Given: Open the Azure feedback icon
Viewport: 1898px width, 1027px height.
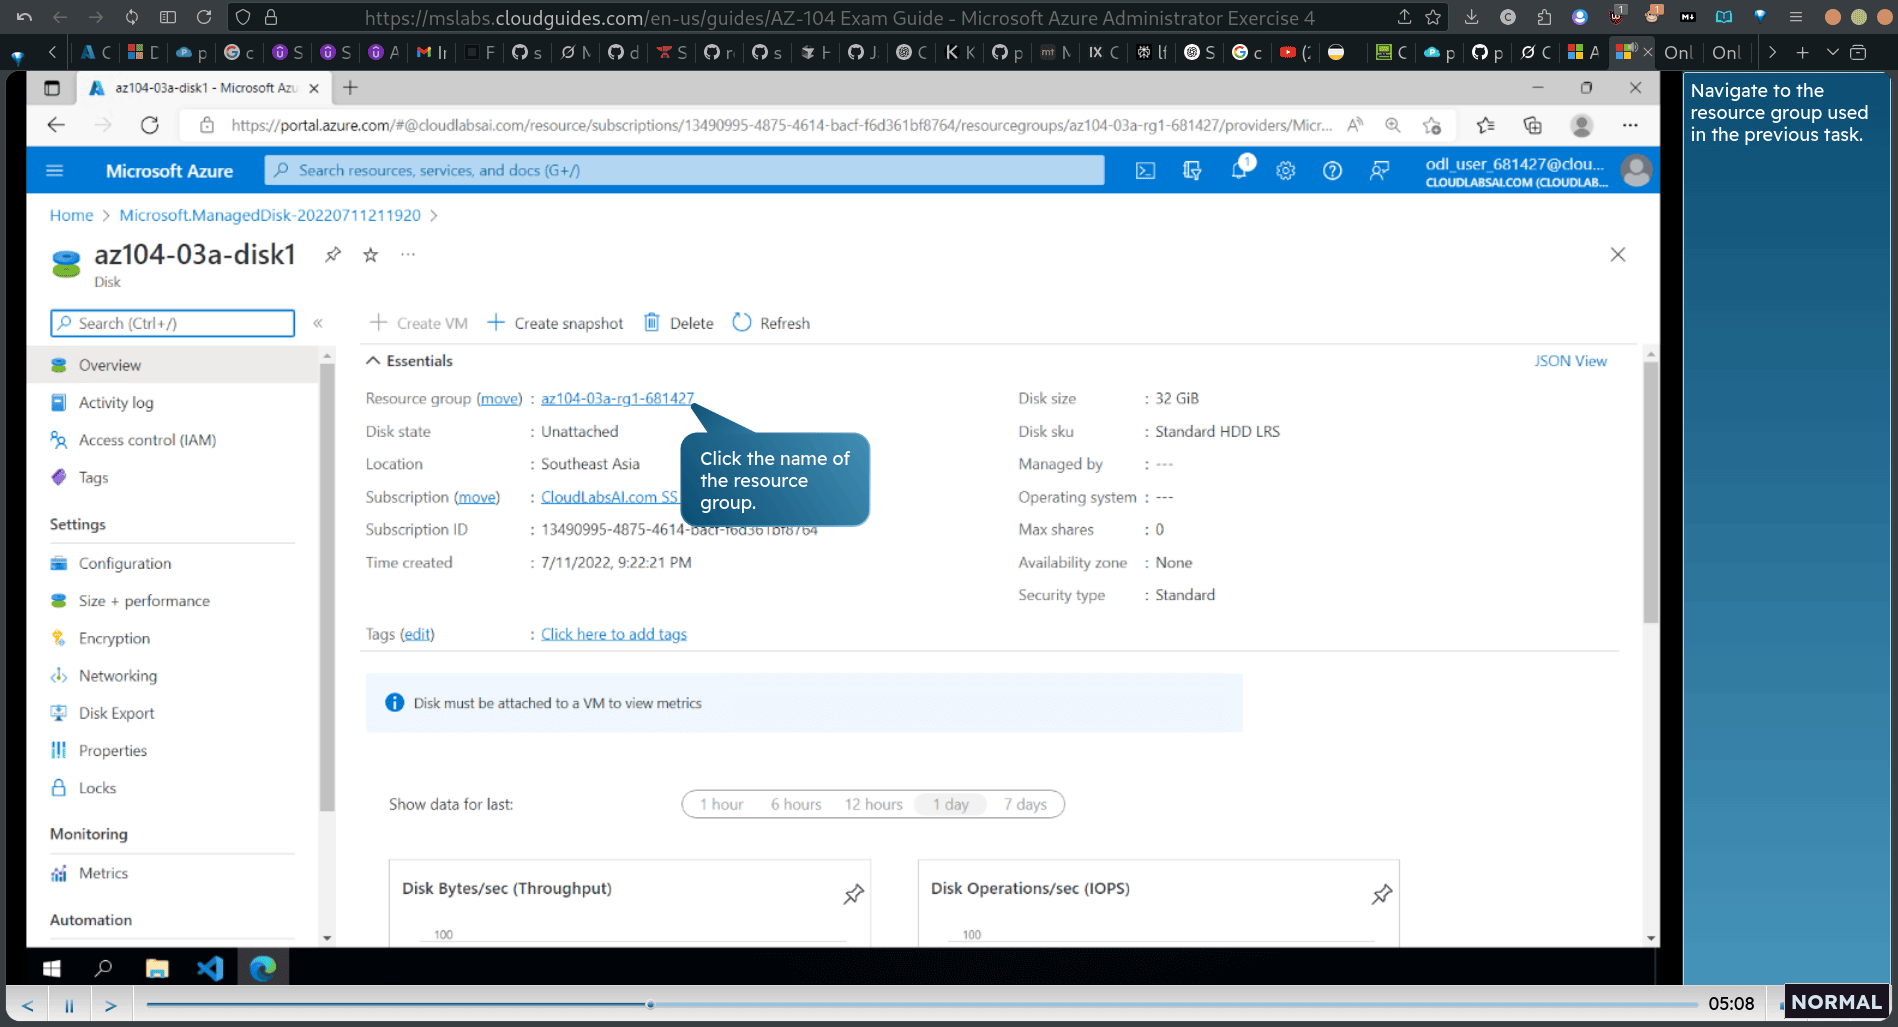Looking at the screenshot, I should click(1380, 171).
